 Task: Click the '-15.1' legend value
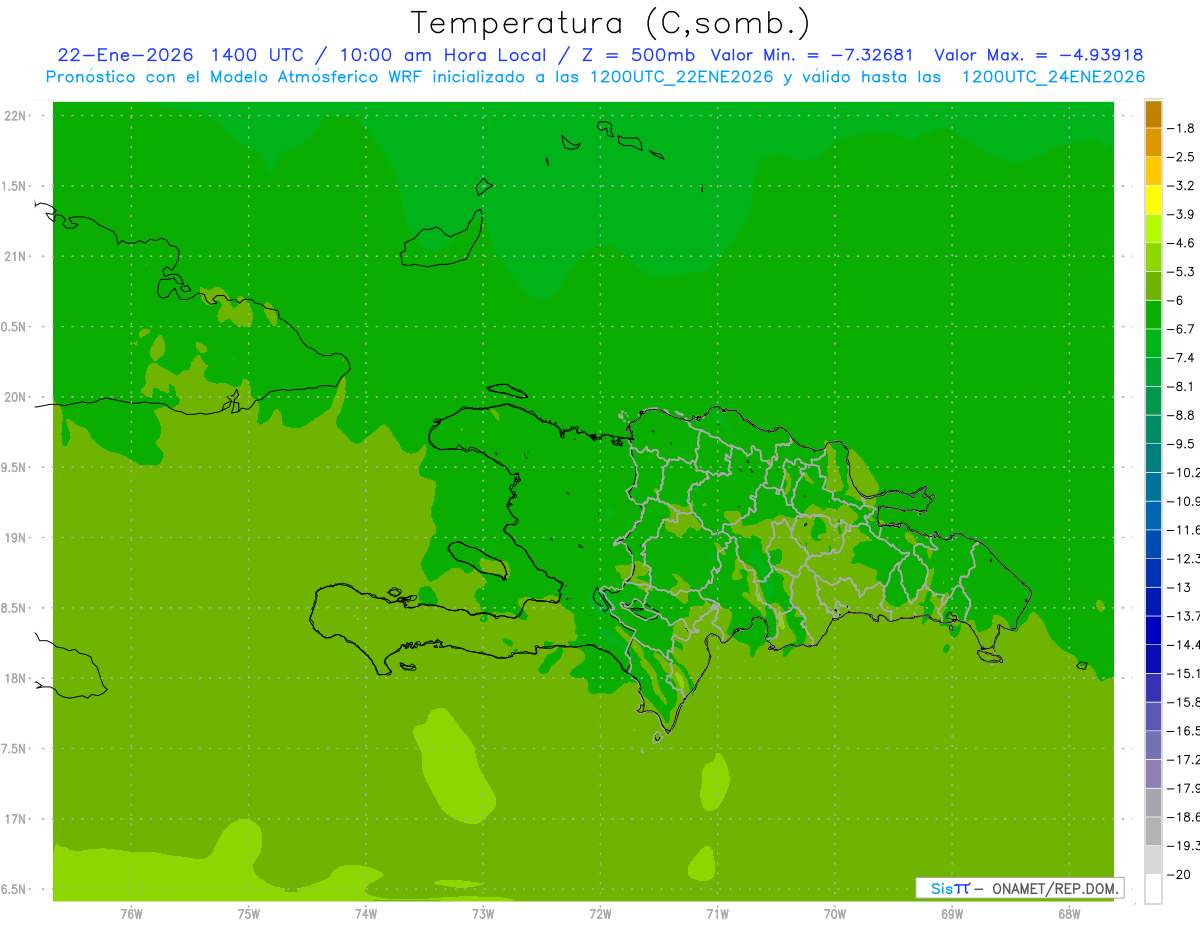coord(1182,672)
